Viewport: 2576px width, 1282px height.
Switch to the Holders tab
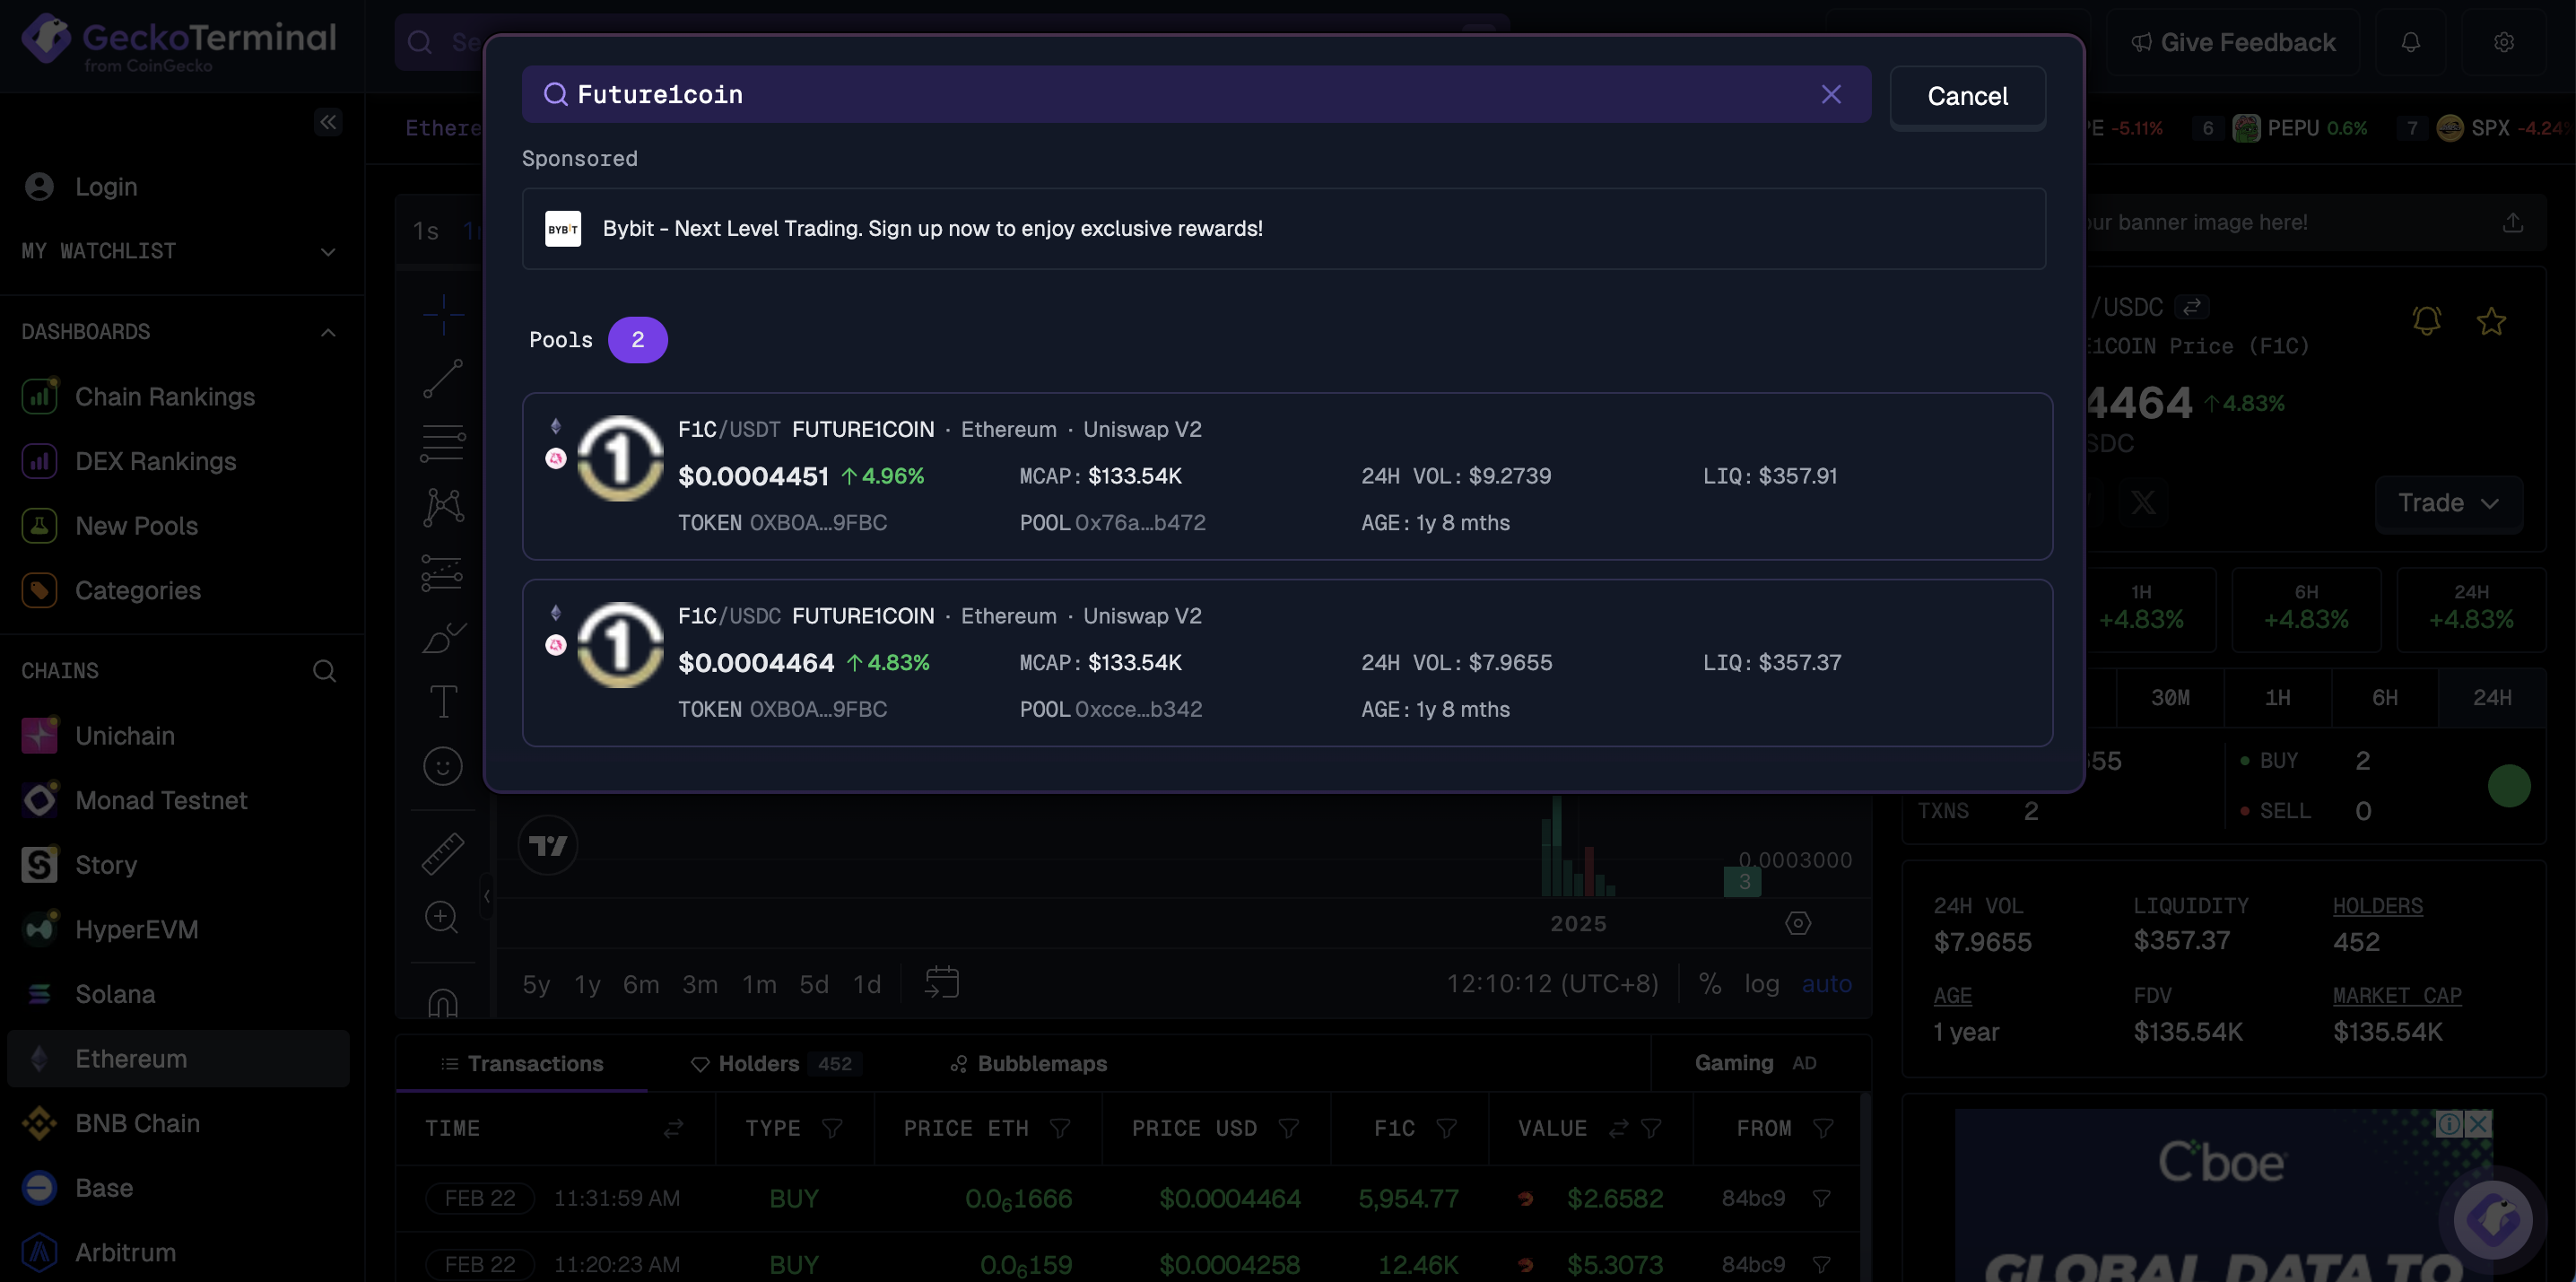(757, 1064)
